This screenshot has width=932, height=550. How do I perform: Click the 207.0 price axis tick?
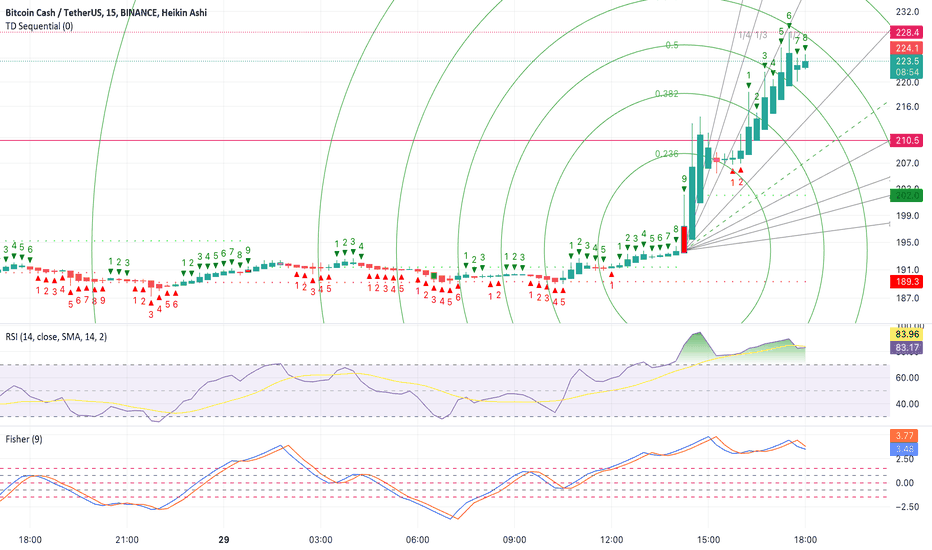907,163
